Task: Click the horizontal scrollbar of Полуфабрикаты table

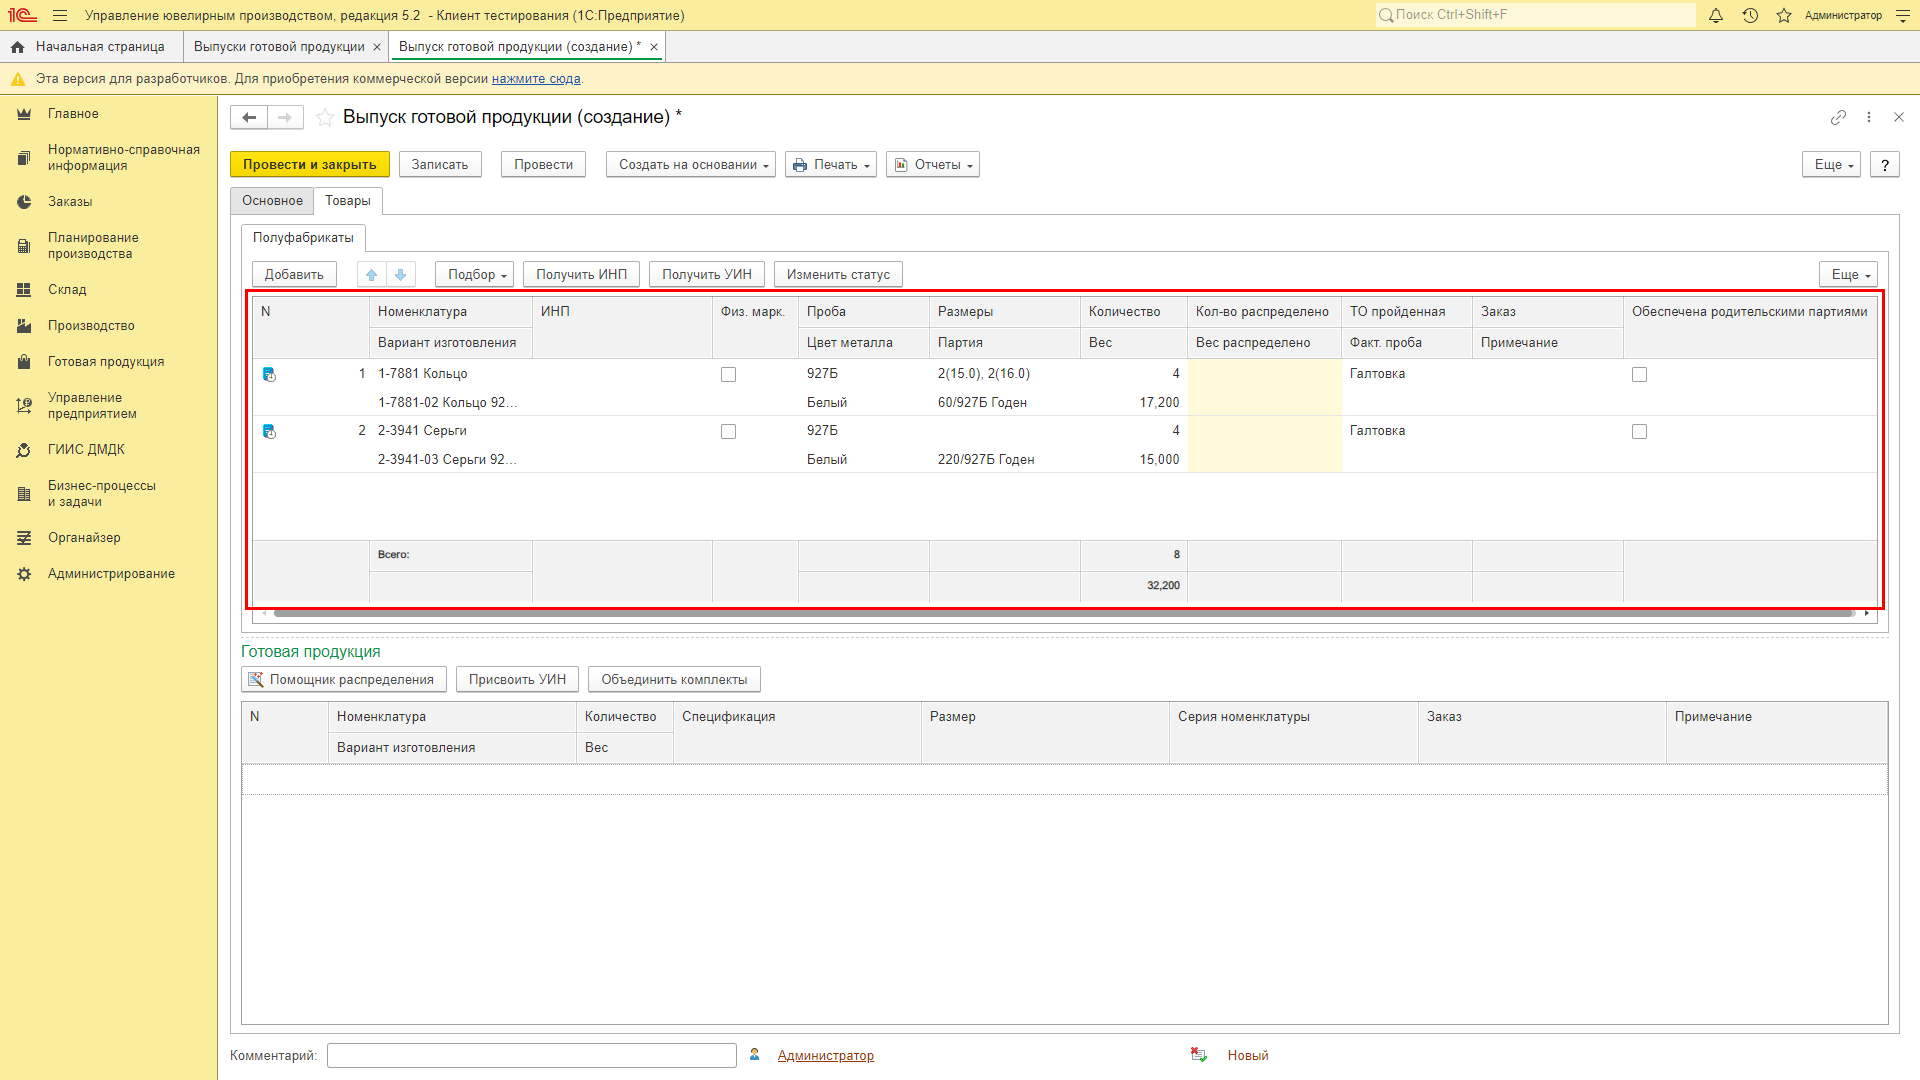Action: coord(1064,613)
